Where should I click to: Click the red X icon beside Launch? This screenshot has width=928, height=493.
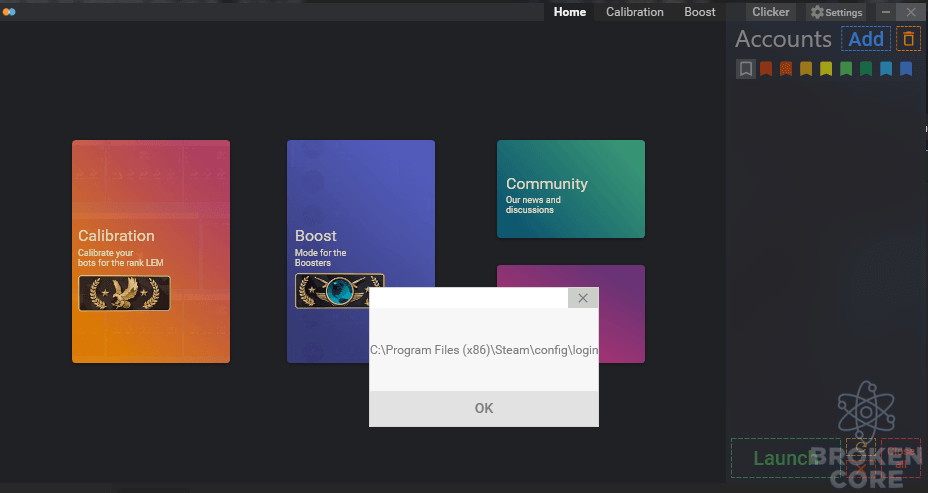pos(861,469)
